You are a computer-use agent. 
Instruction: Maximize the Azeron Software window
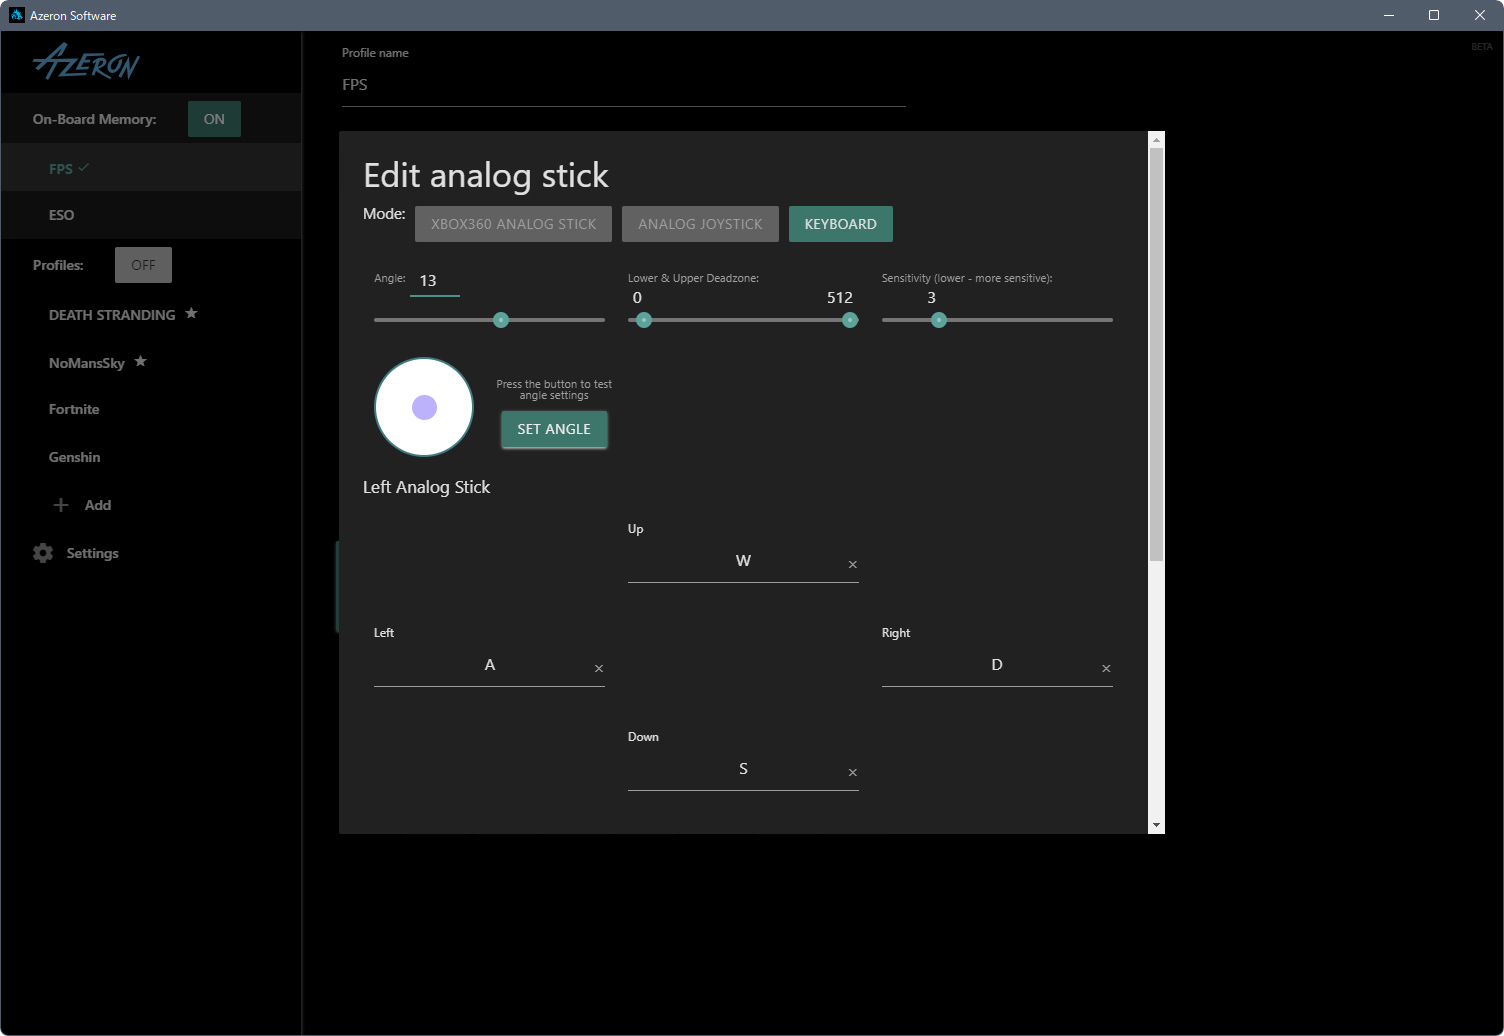[1434, 15]
